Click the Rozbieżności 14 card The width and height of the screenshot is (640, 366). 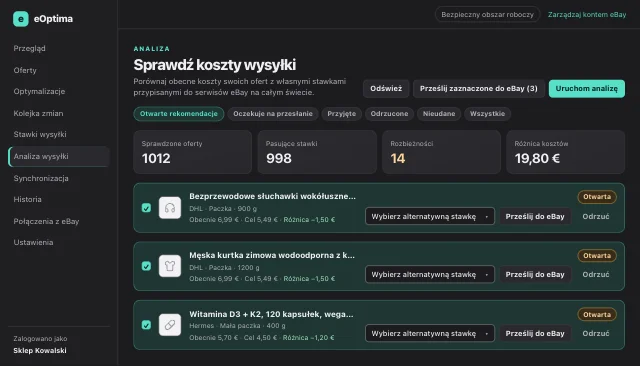pyautogui.click(x=441, y=152)
